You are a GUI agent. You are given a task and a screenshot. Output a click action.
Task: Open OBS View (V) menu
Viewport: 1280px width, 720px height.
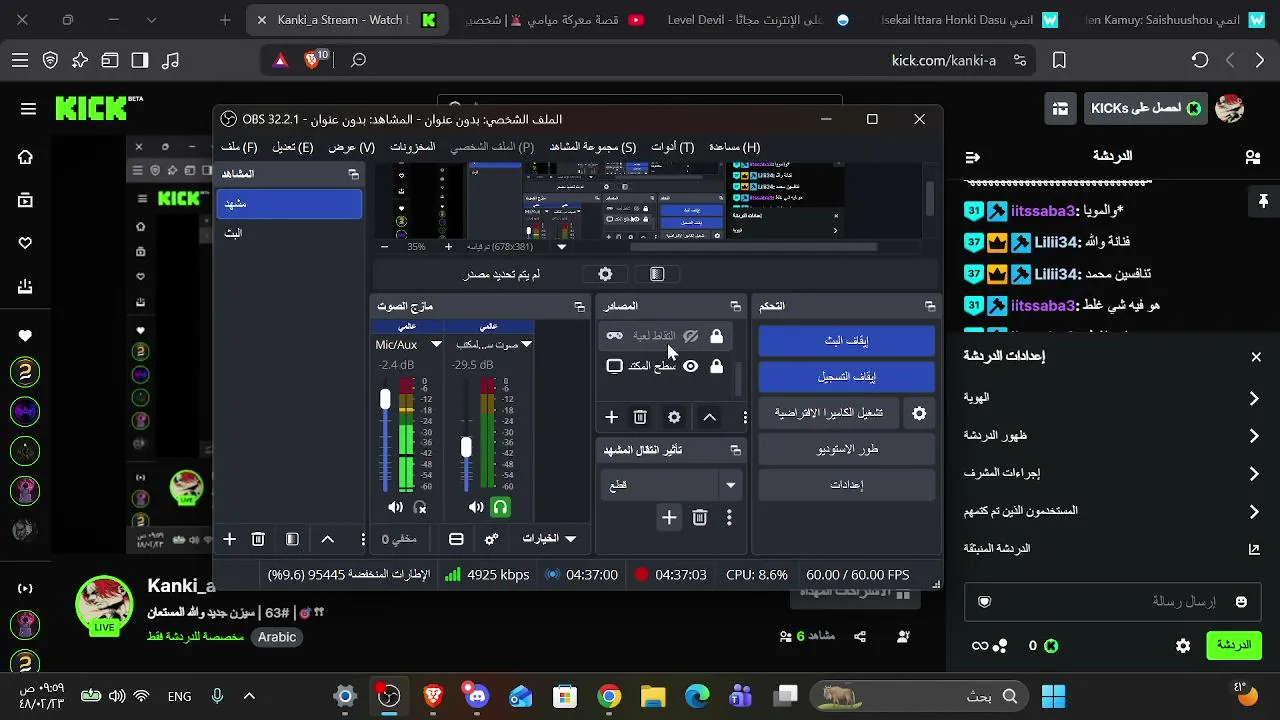coord(352,147)
